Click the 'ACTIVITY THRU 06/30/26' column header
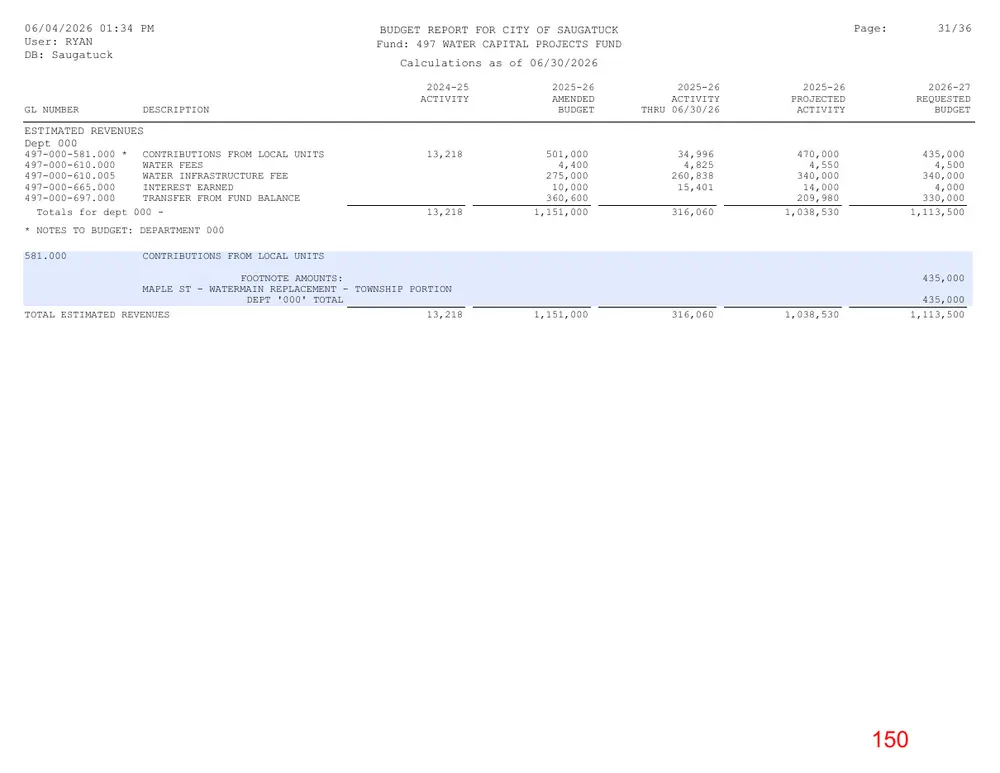This screenshot has width=1000, height=773. (x=680, y=105)
